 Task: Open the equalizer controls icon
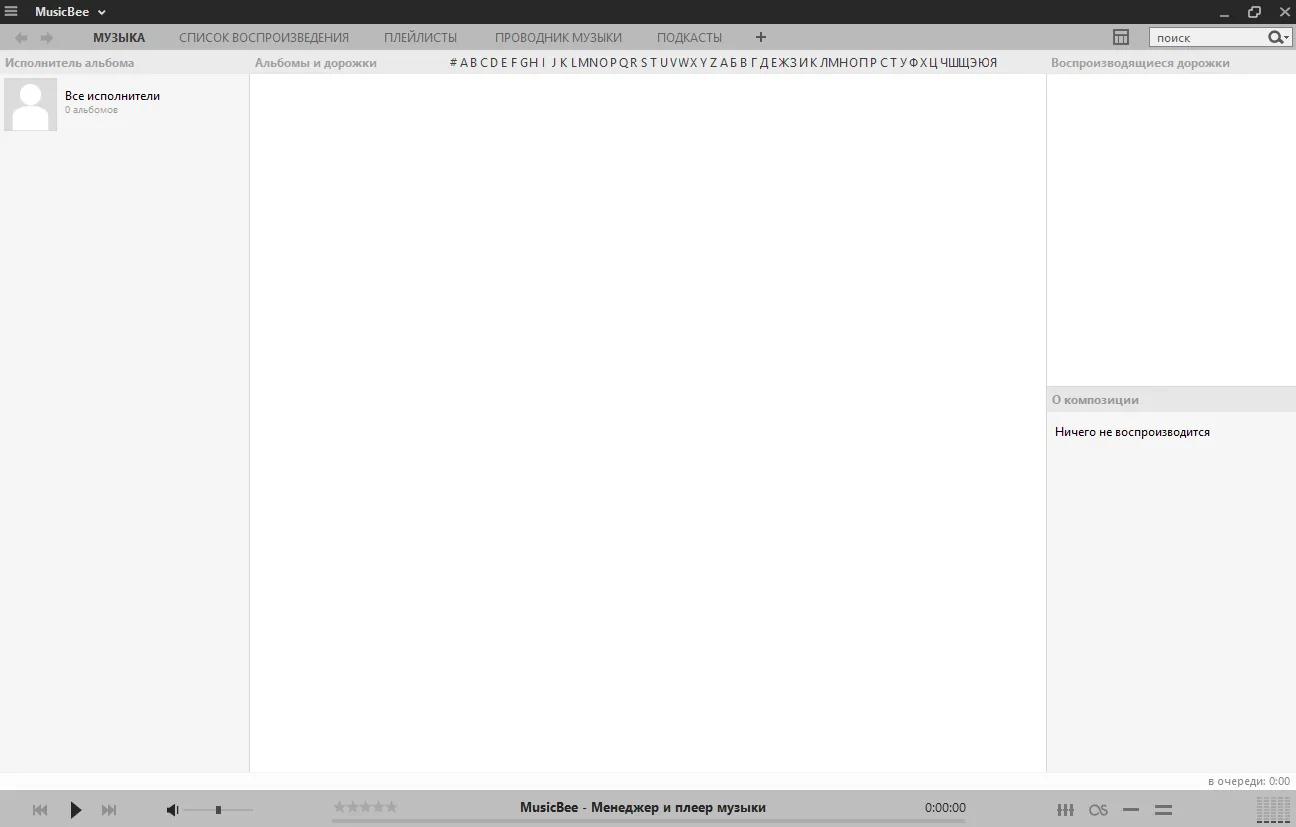1066,810
